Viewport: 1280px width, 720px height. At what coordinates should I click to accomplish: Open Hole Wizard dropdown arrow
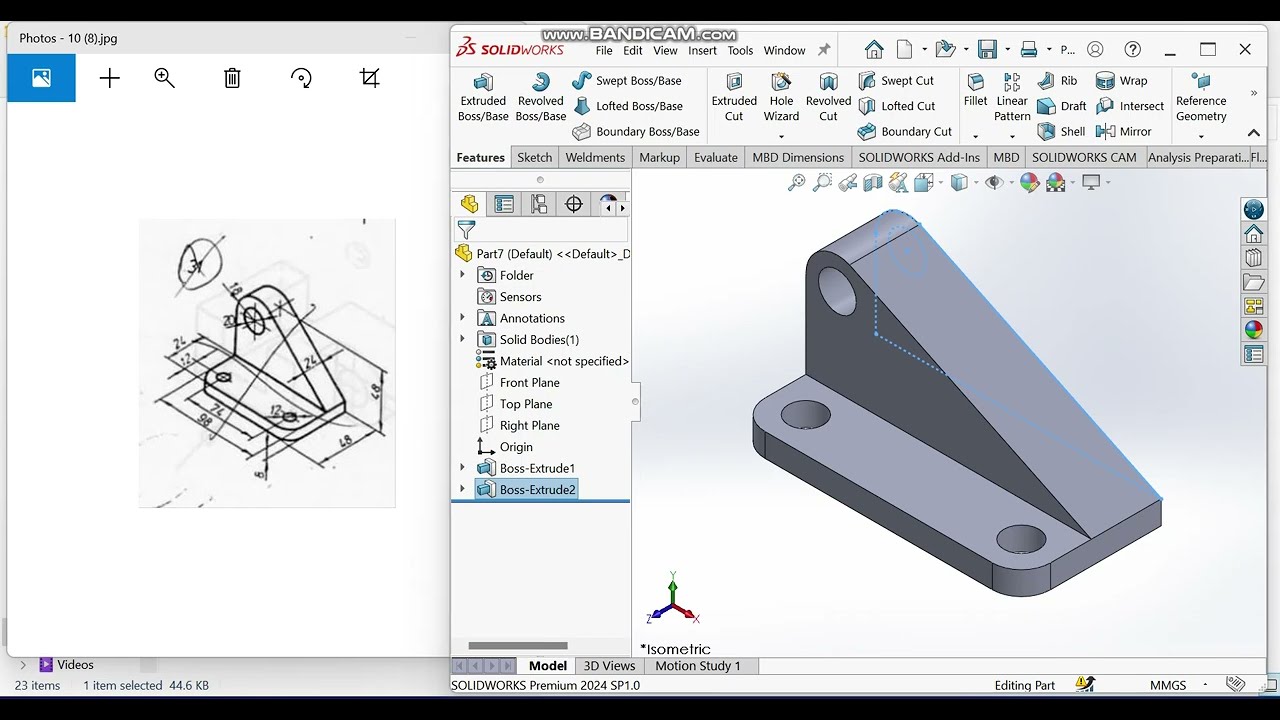tap(781, 136)
